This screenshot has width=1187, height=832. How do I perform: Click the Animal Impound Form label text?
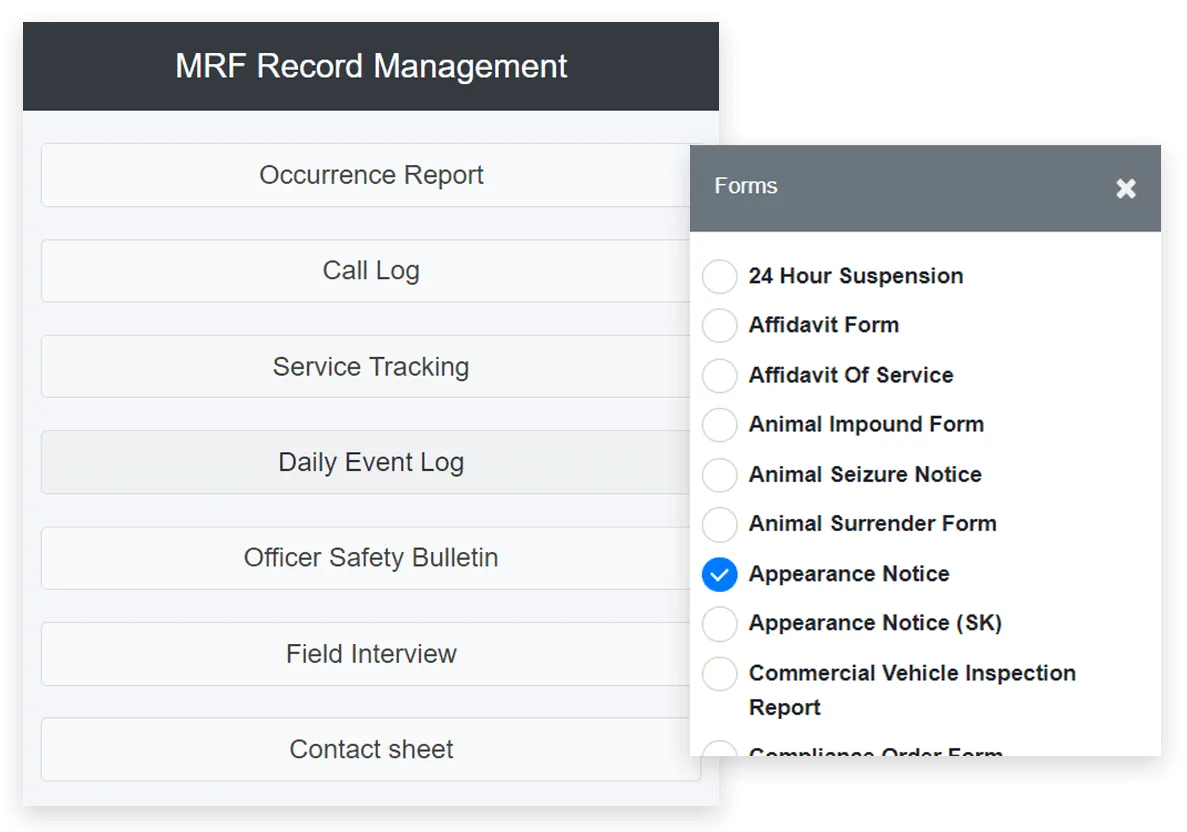(866, 424)
